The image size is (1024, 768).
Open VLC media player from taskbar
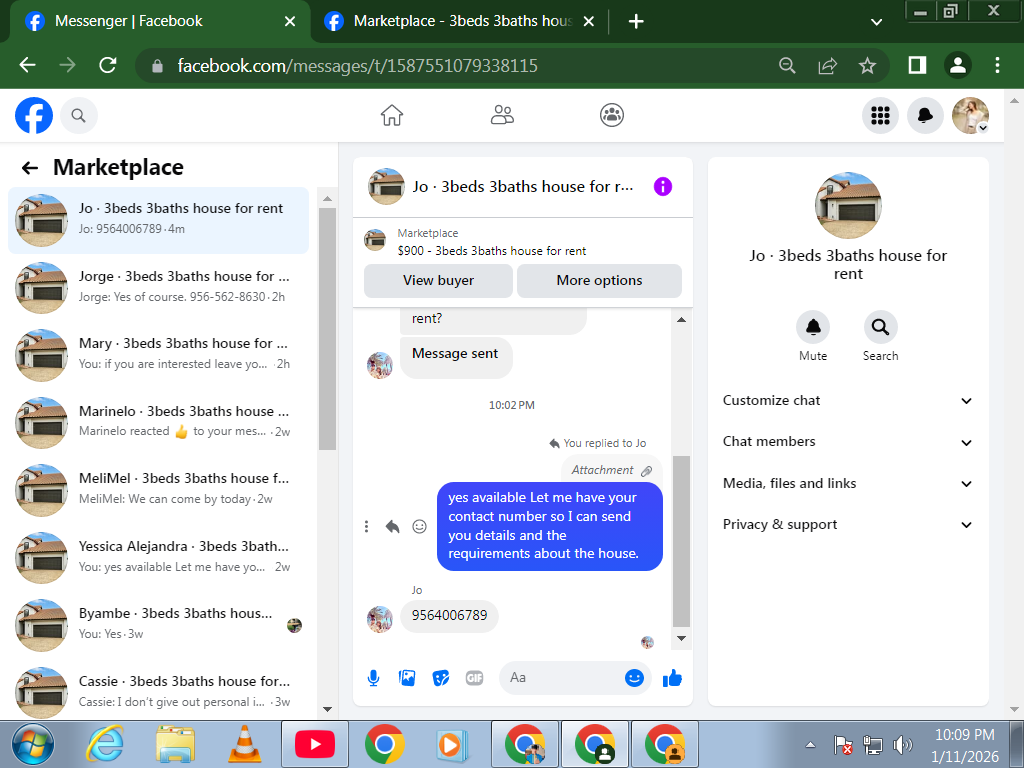[x=245, y=745]
